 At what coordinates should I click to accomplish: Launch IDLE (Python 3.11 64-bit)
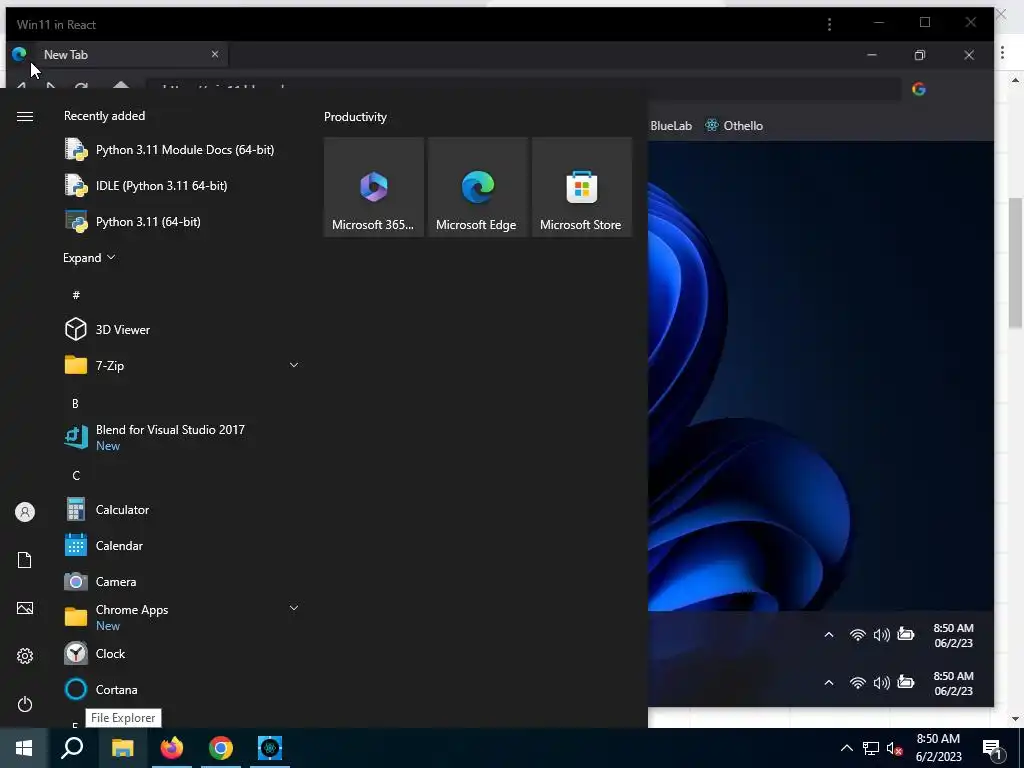pyautogui.click(x=146, y=185)
